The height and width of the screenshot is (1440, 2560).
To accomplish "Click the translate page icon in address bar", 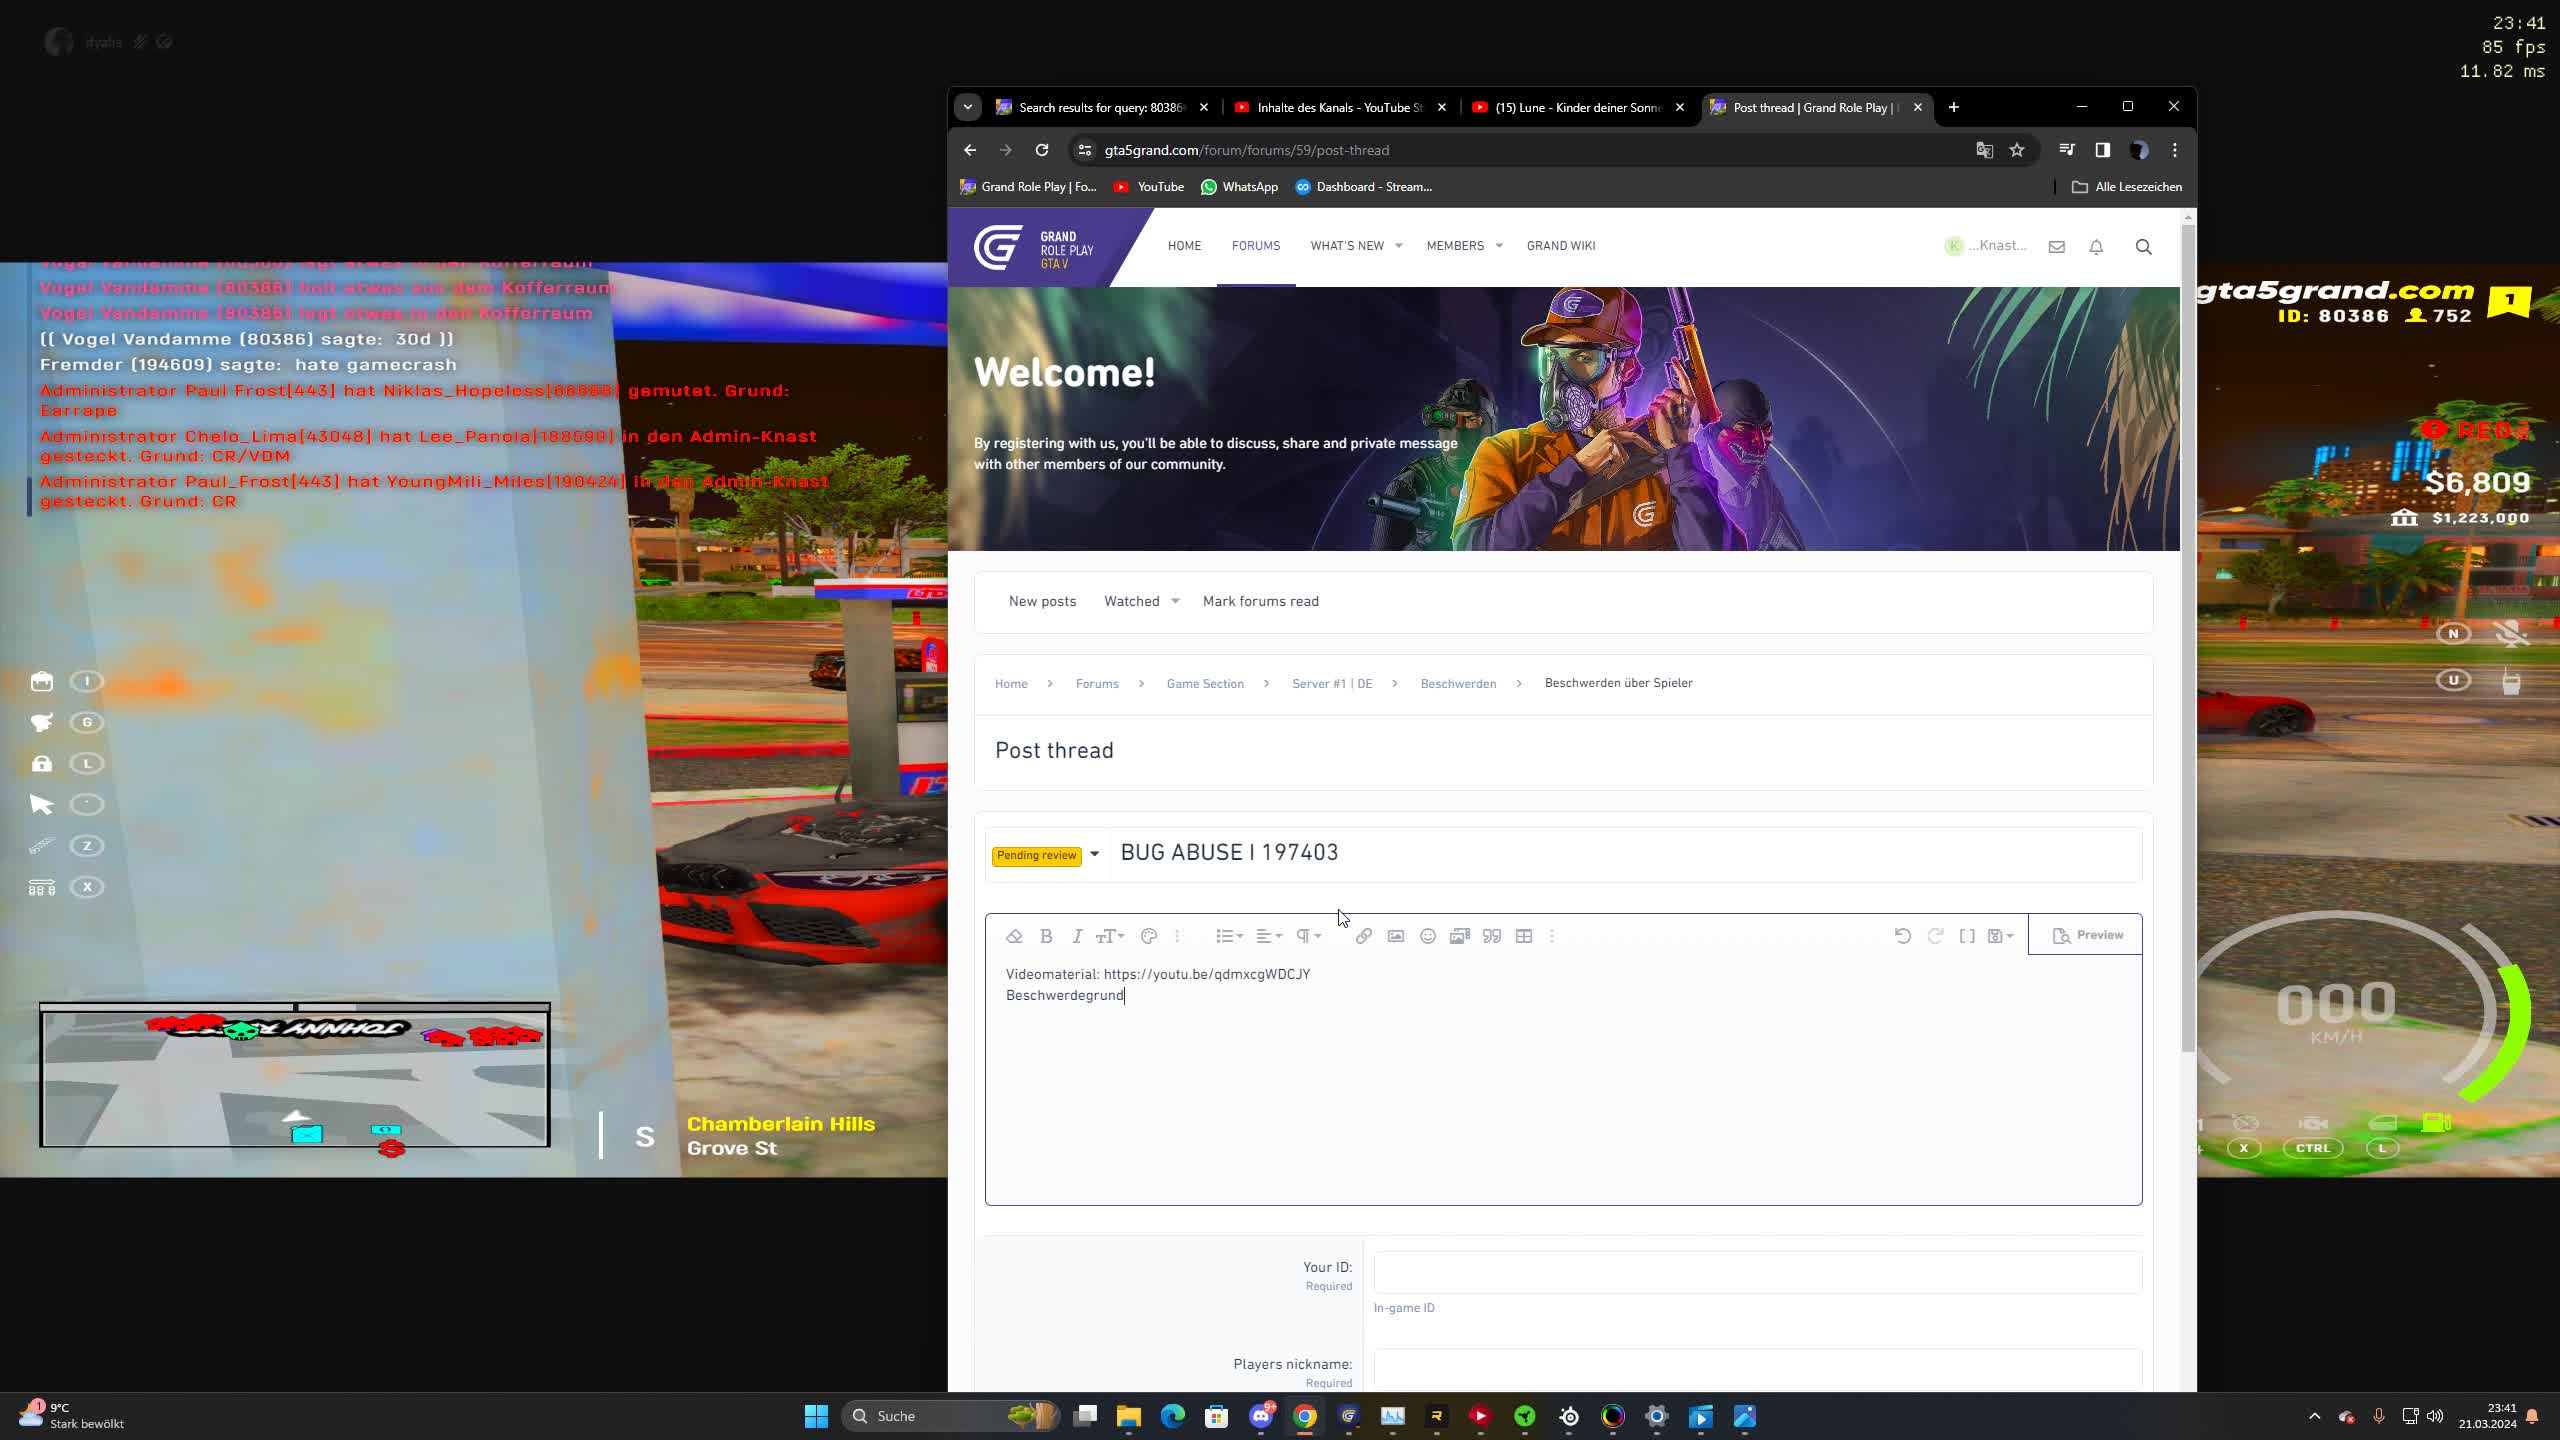I will (x=1985, y=150).
